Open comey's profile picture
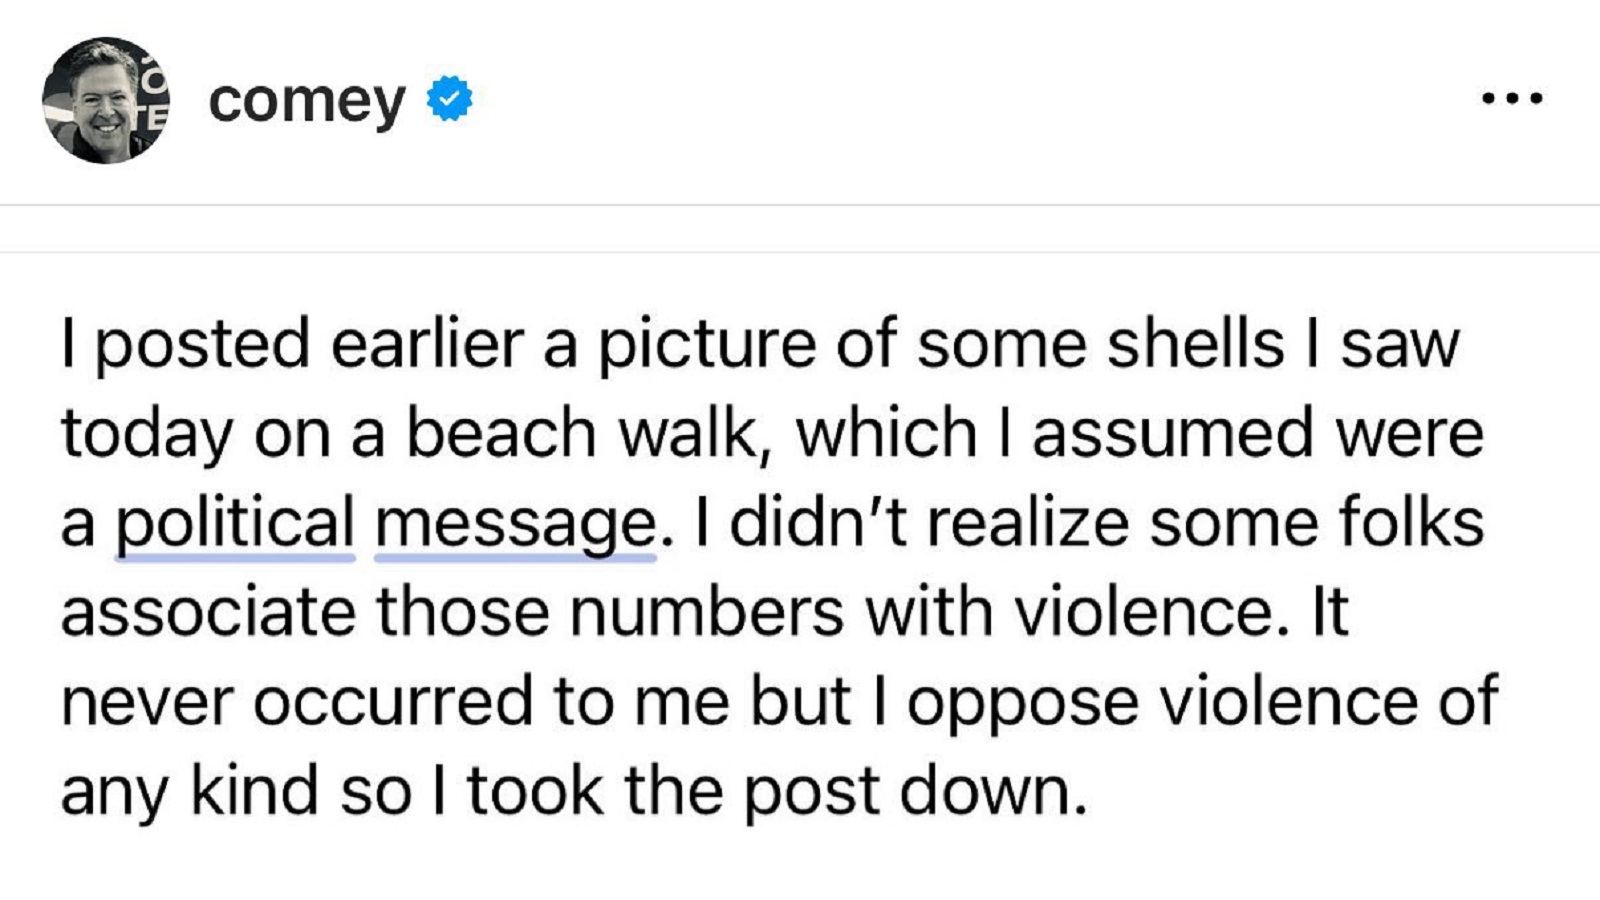1600x900 pixels. [x=105, y=100]
